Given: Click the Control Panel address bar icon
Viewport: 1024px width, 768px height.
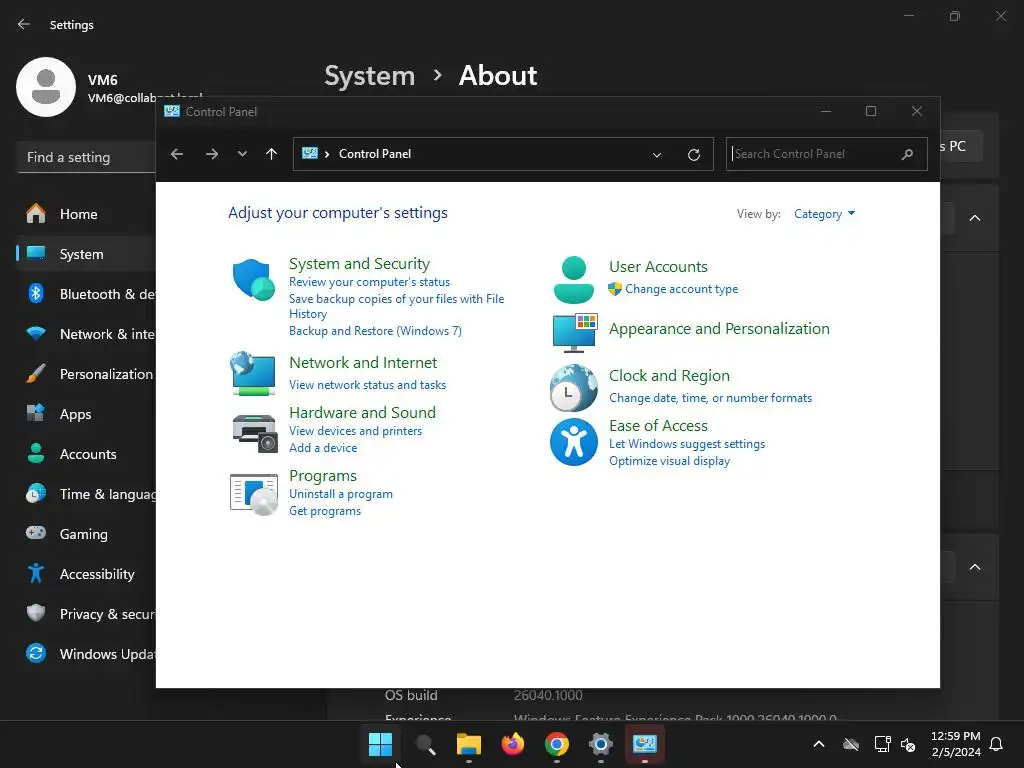Looking at the screenshot, I should pos(310,153).
